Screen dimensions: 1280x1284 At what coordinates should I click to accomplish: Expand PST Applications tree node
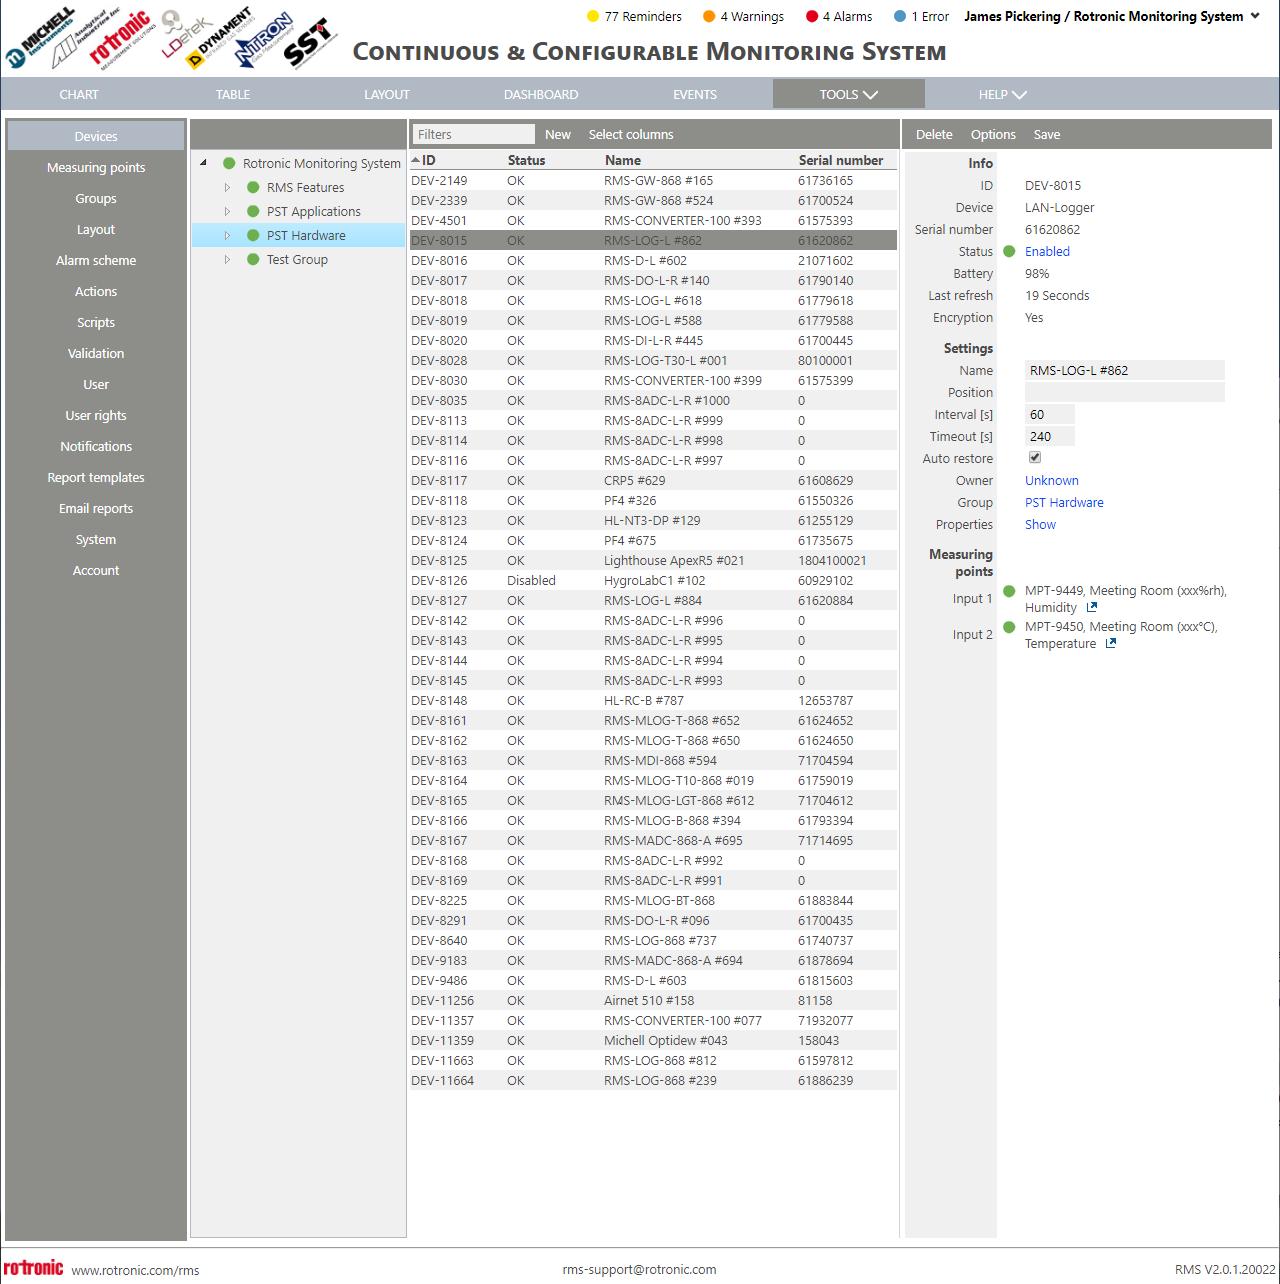pyautogui.click(x=227, y=211)
